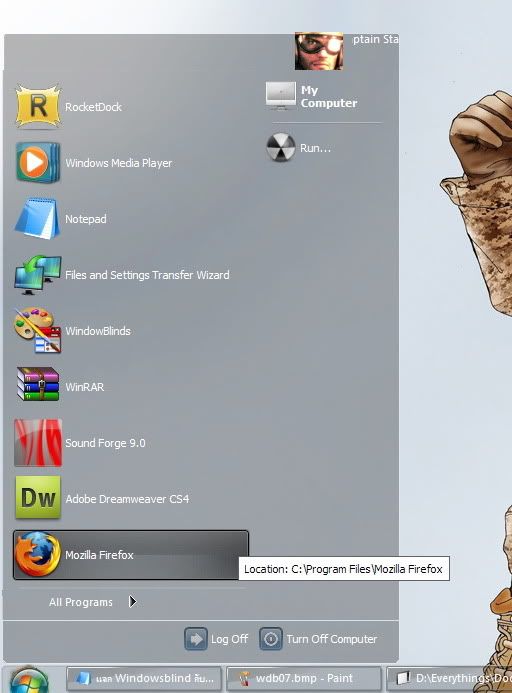Launch Windows Media Player icon
This screenshot has height=693, width=512.
pos(38,163)
